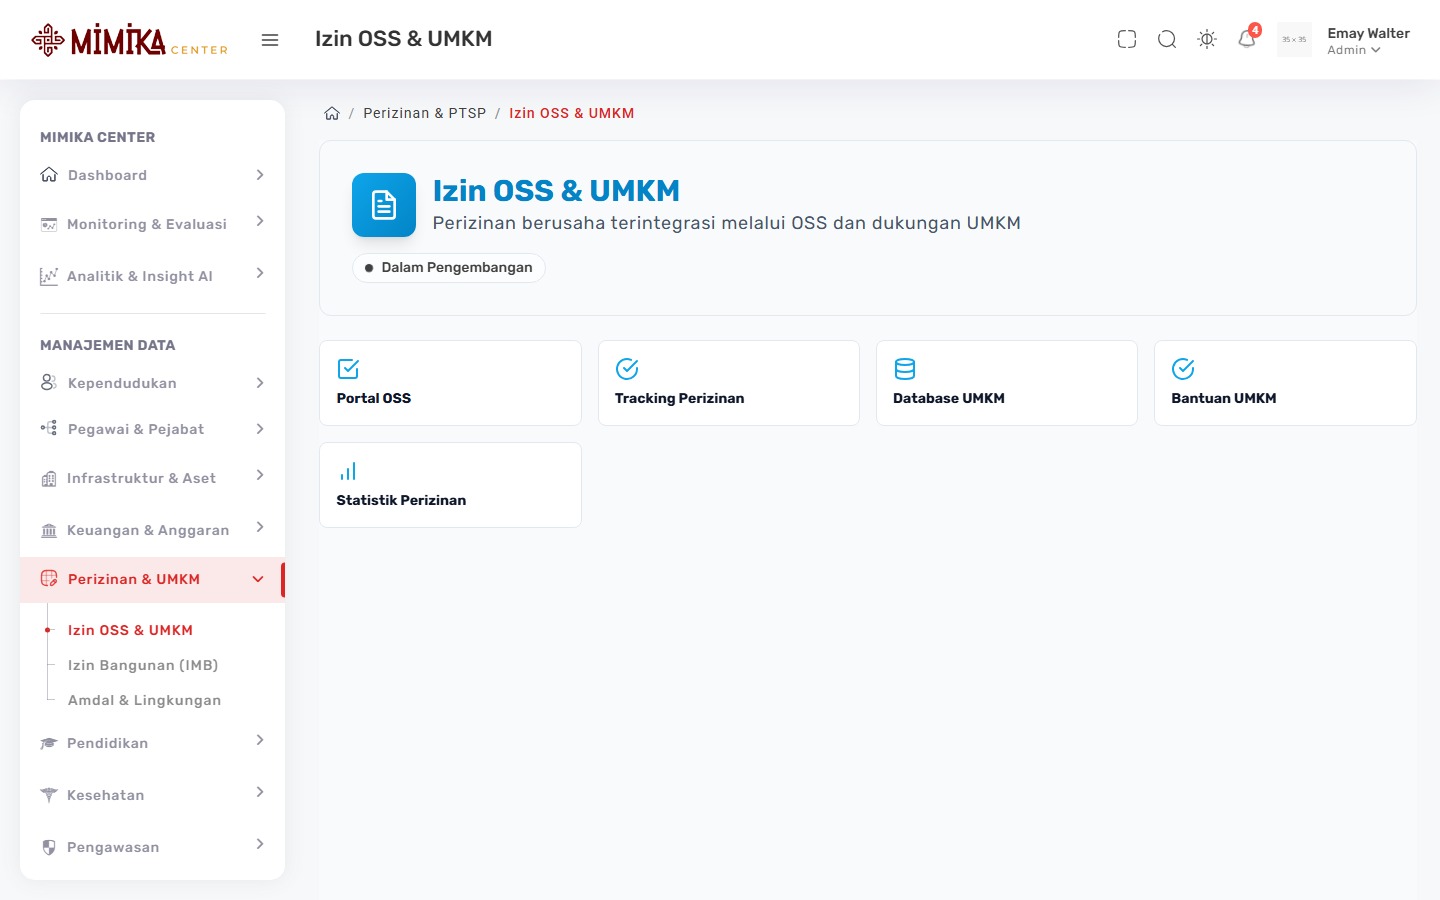This screenshot has width=1440, height=900.
Task: Click the Database UMKM database icon
Action: 905,369
